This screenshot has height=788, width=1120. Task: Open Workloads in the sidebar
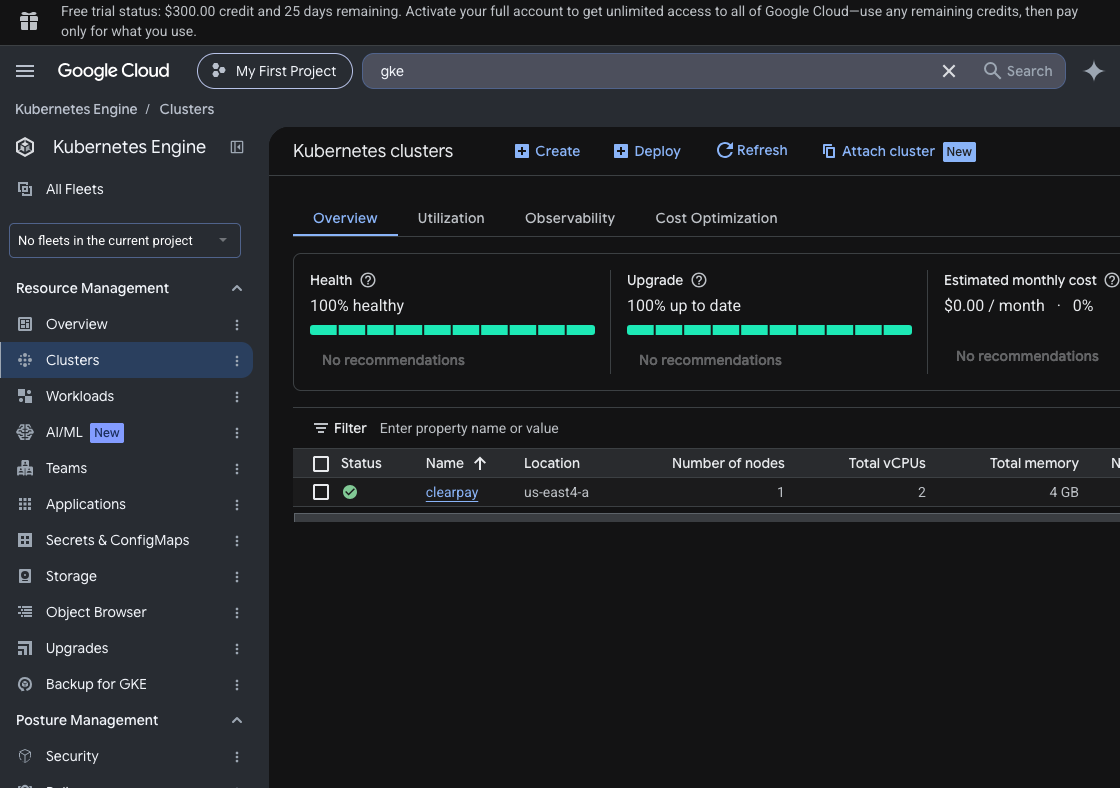pos(79,396)
